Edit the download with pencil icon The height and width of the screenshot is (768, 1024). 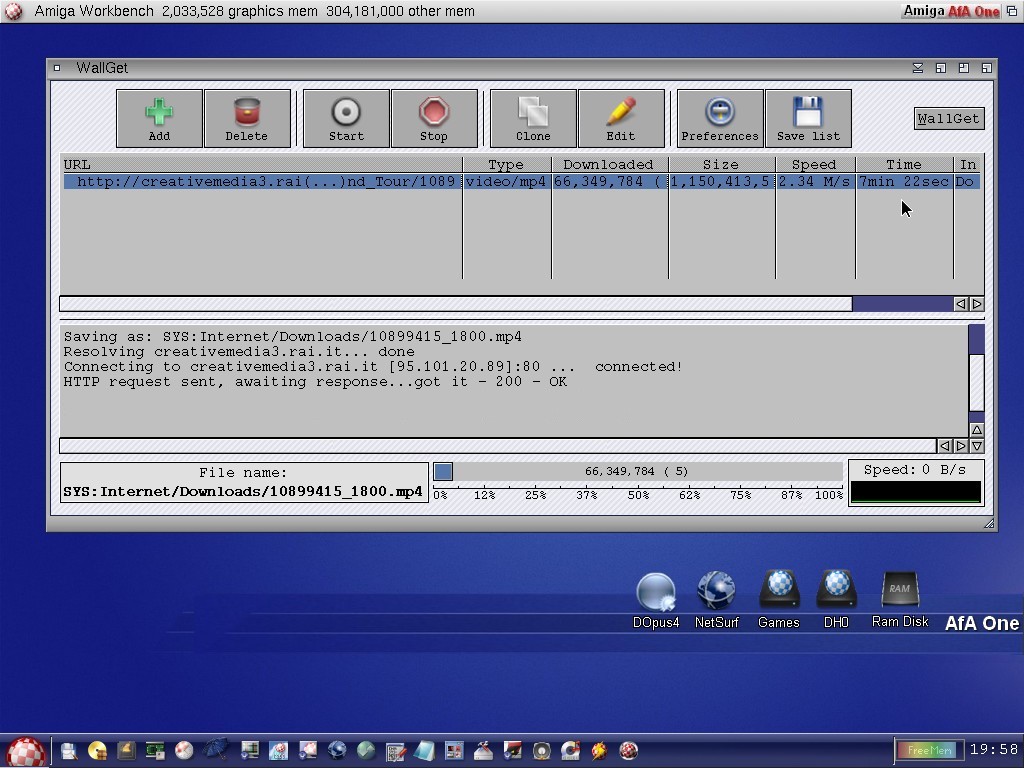point(621,118)
